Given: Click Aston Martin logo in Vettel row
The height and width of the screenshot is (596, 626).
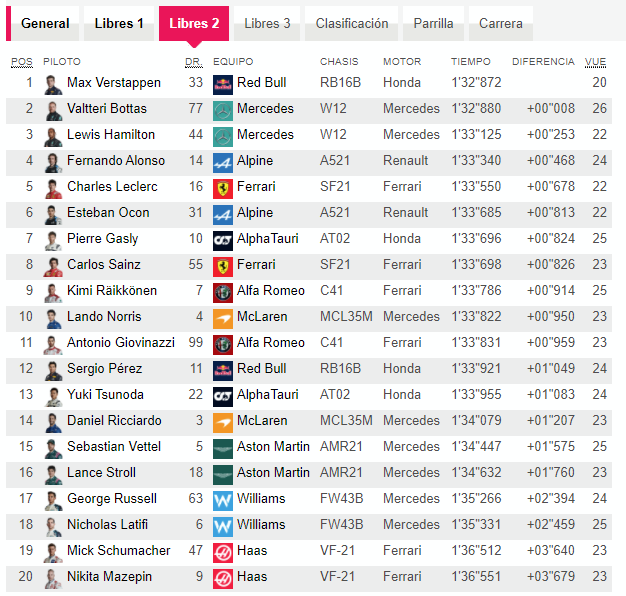Looking at the screenshot, I should [x=223, y=448].
